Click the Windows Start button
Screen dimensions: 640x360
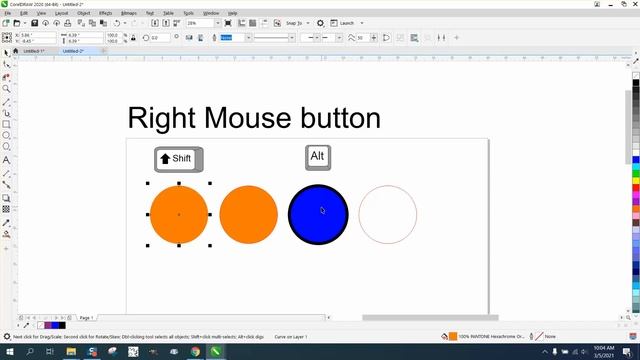click(x=9, y=351)
